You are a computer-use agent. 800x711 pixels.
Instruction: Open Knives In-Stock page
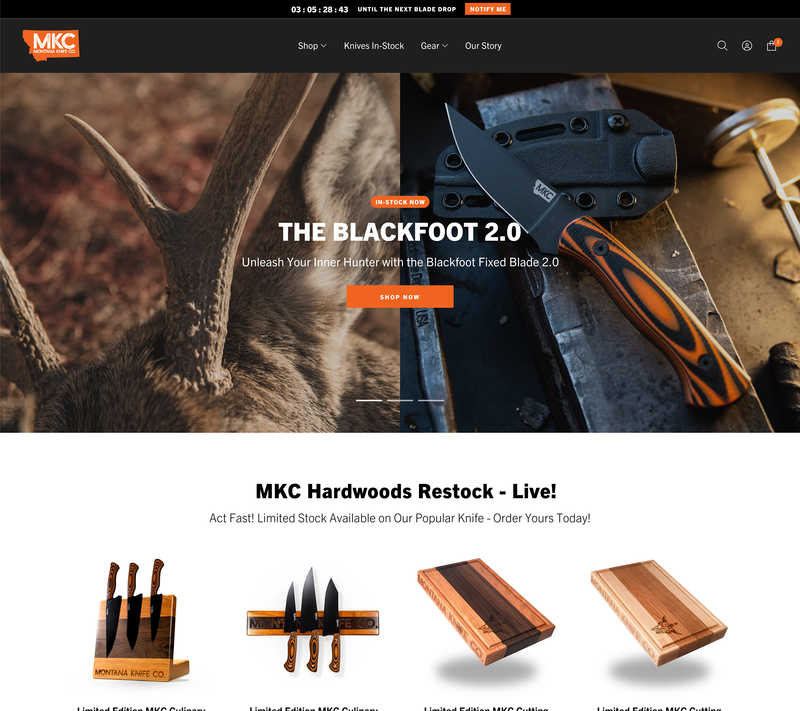[x=373, y=46]
